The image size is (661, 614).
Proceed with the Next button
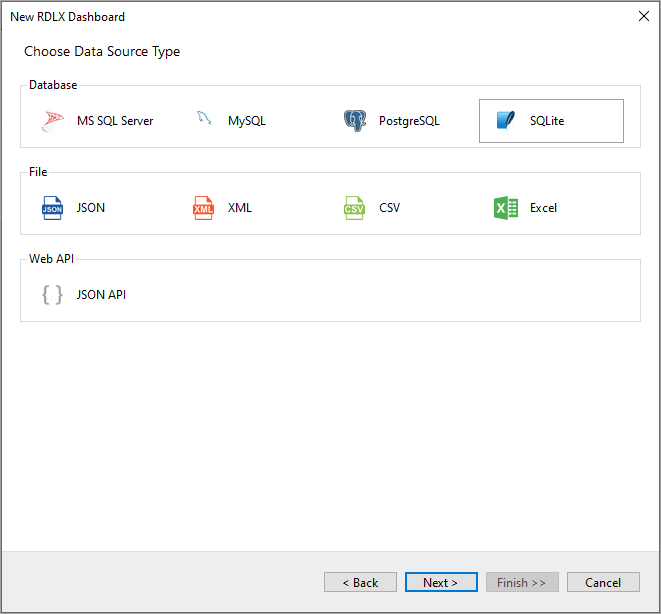click(441, 582)
